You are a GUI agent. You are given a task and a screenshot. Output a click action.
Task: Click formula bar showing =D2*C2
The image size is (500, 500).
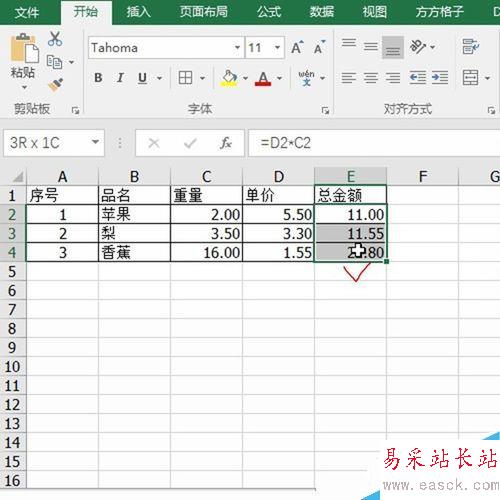coord(374,143)
